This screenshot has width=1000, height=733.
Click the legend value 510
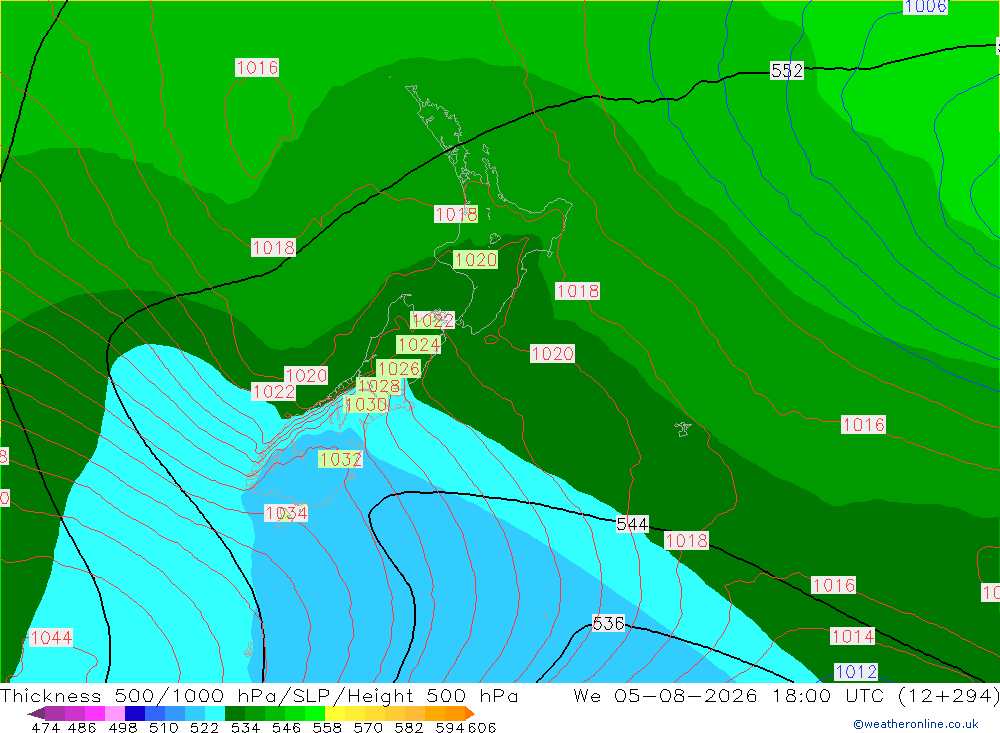point(163,727)
